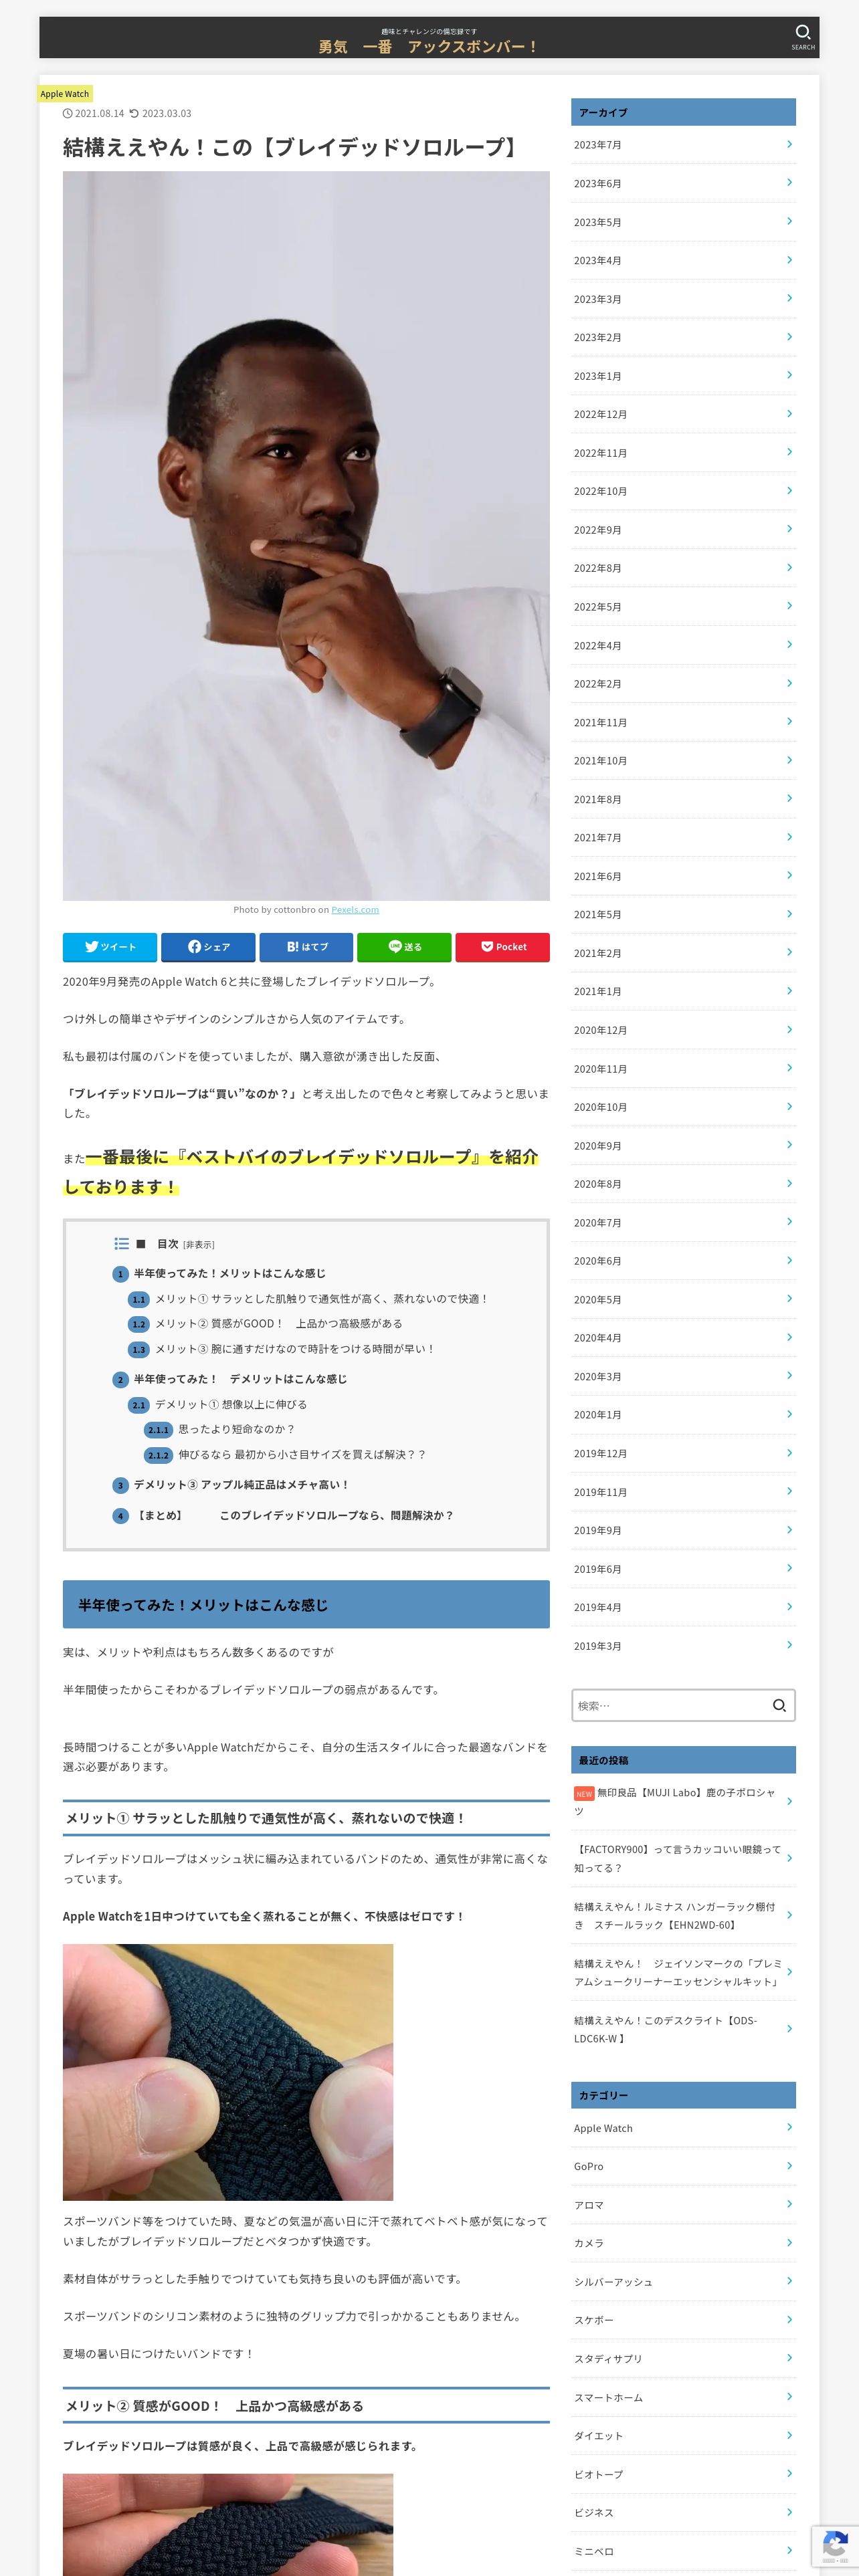Image resolution: width=859 pixels, height=2576 pixels.
Task: Click the main photo of man wearing watch
Action: (306, 536)
